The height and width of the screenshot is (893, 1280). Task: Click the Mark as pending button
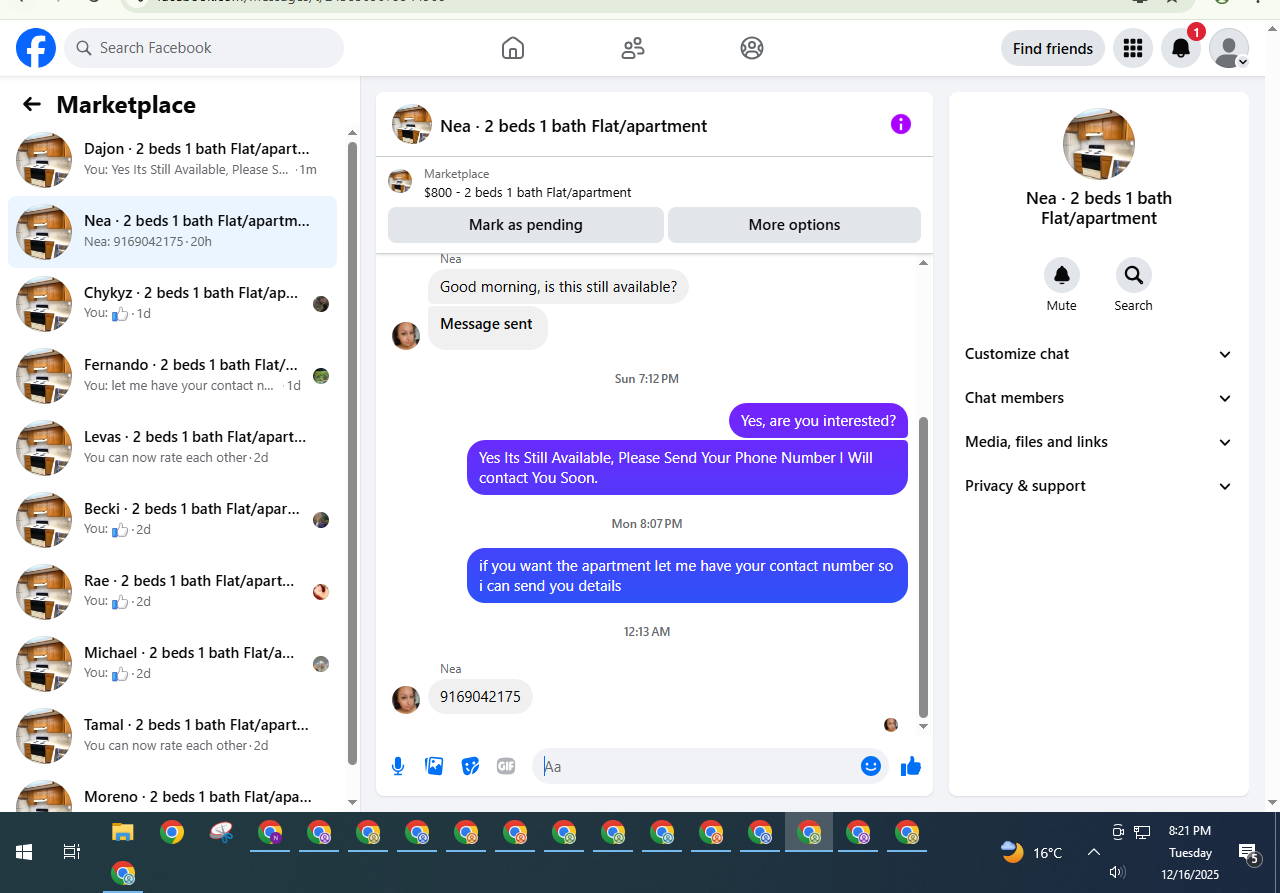point(526,225)
